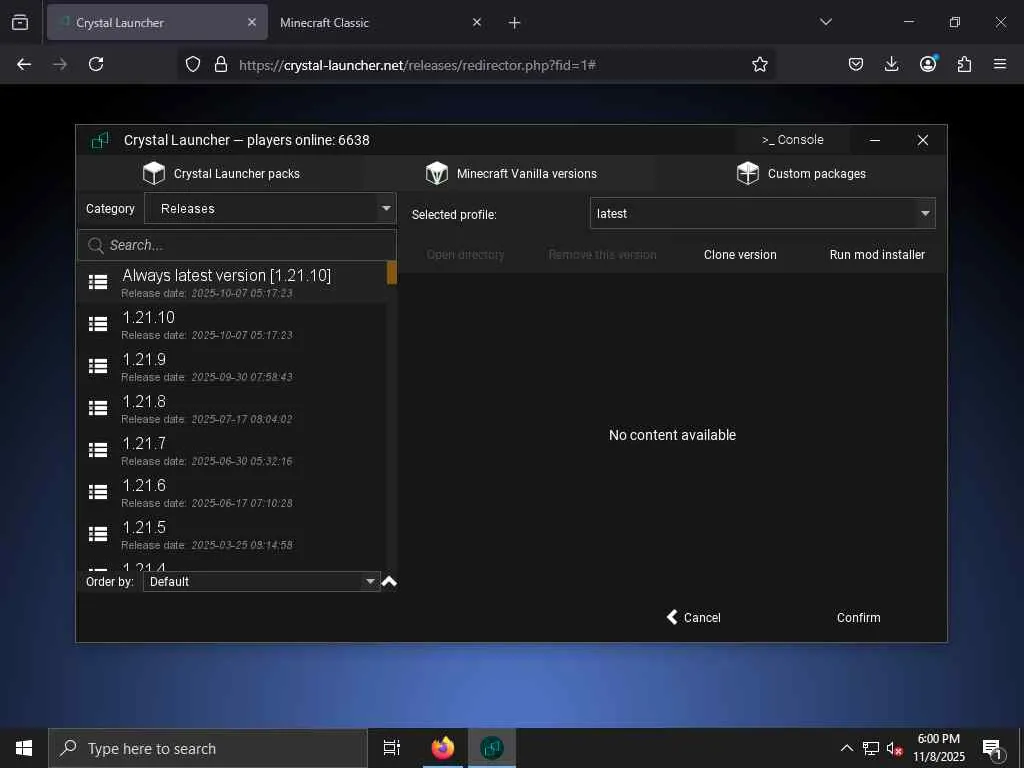Click the magnifier icon in Search field
1024x768 pixels.
pos(95,246)
